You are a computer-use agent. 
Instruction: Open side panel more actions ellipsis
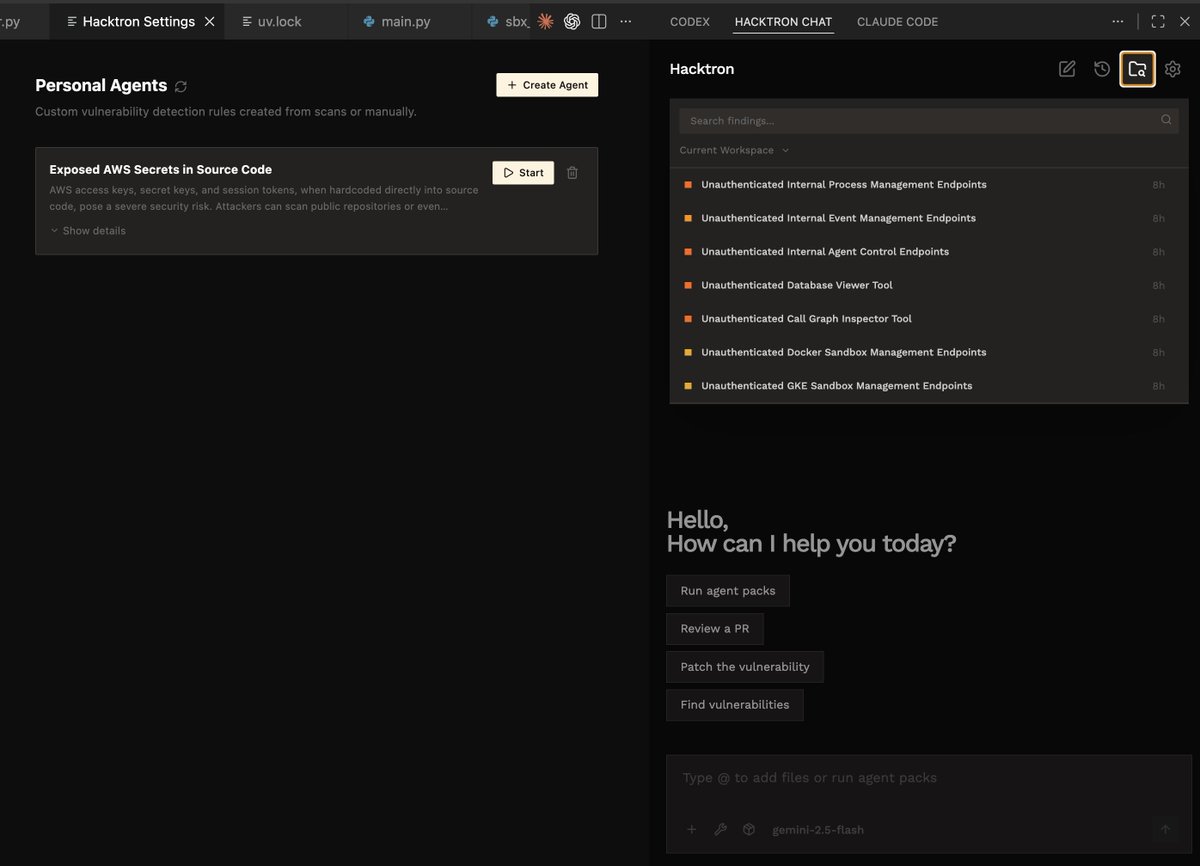tap(1118, 21)
